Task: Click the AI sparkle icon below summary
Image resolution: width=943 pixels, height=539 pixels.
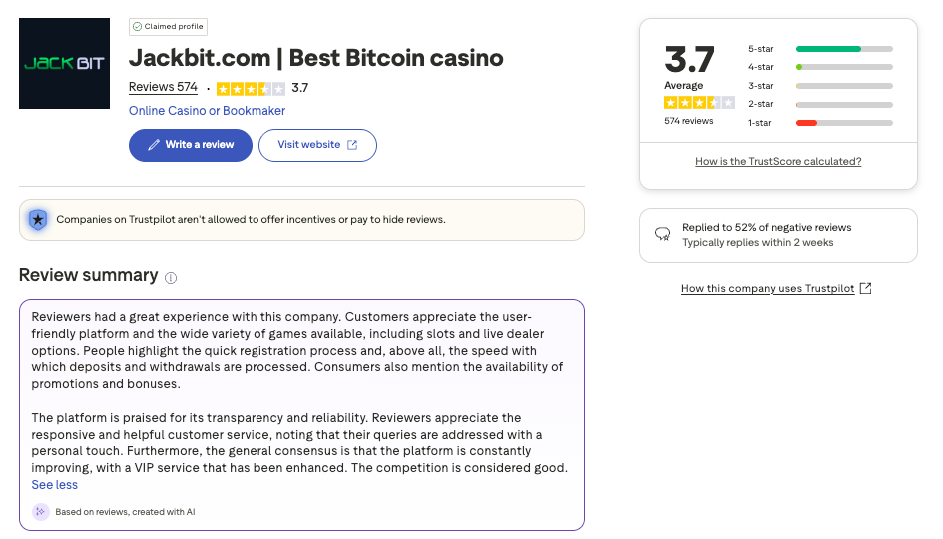Action: (40, 512)
